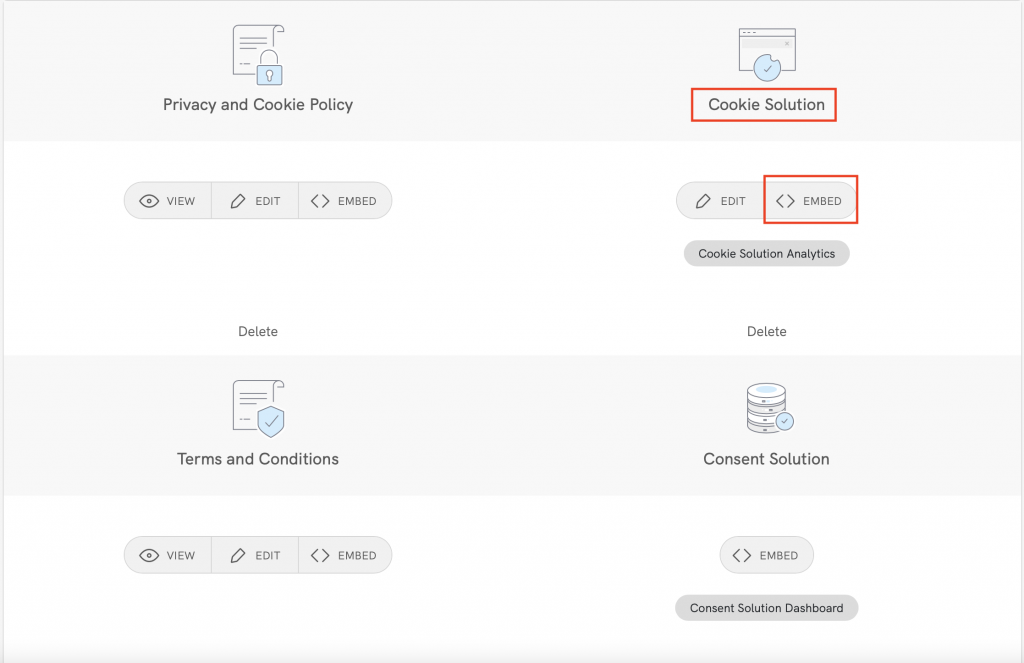
Task: Delete the Privacy and Cookie Policy
Action: coord(257,330)
